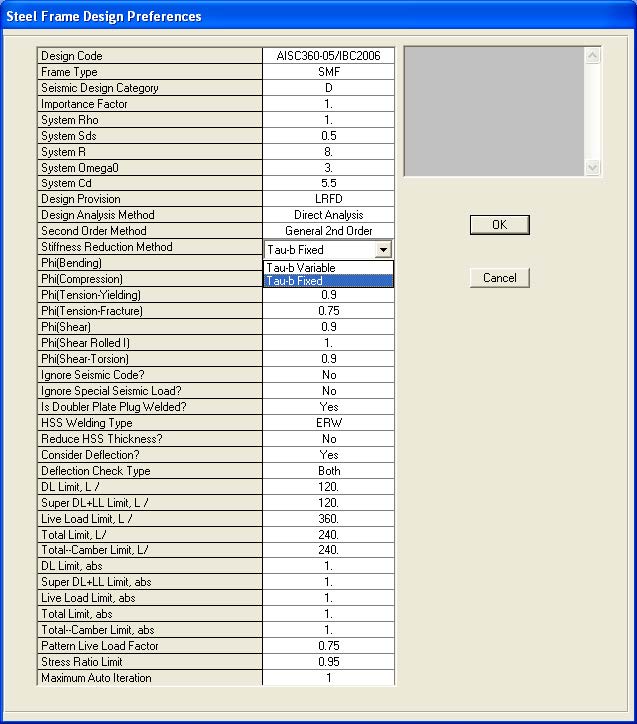Select the Design Code value AISC360-05/IBC2006
This screenshot has width=637, height=724.
point(328,56)
